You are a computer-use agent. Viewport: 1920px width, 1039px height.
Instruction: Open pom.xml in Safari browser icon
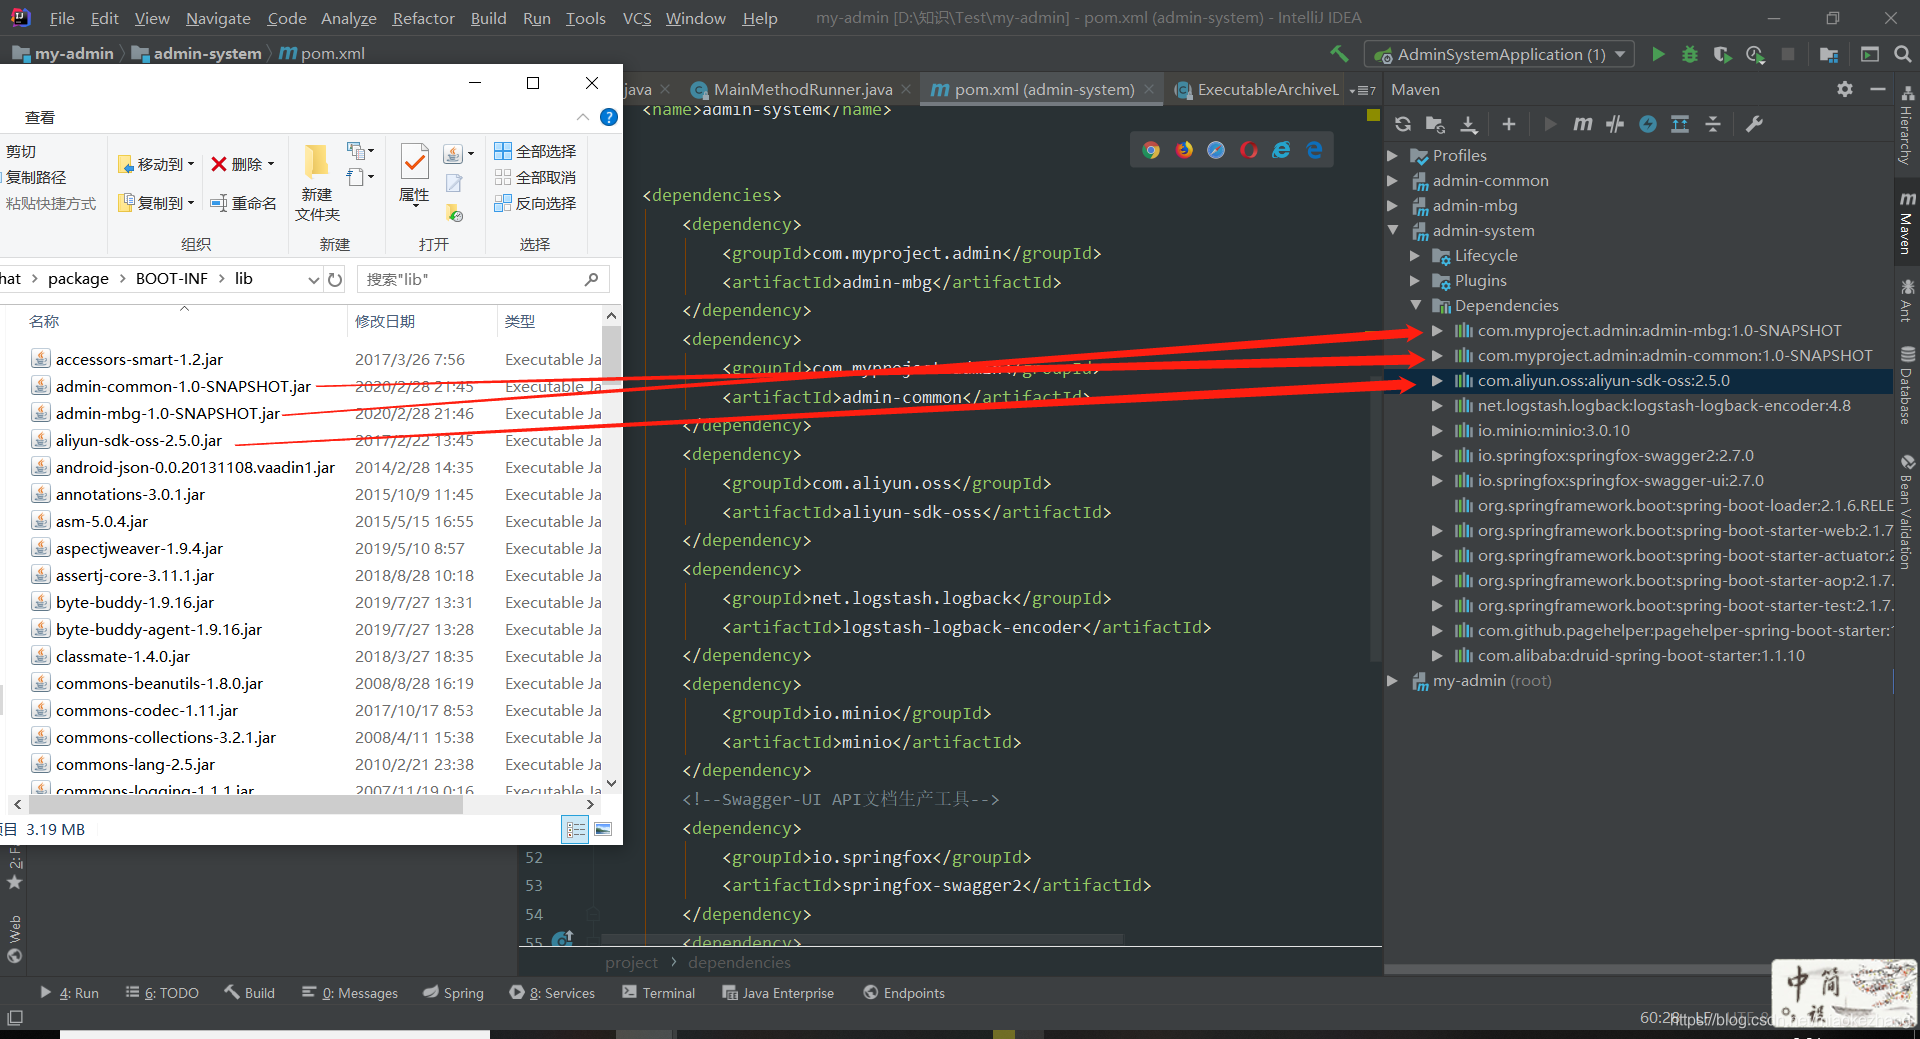pos(1216,150)
